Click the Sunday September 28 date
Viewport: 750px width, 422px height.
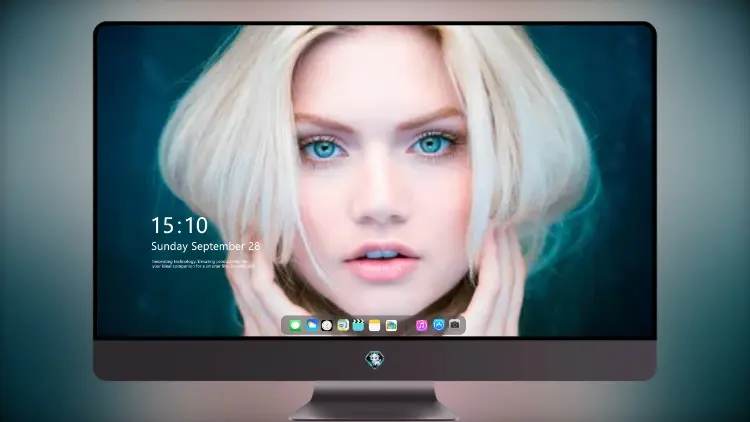pos(206,246)
